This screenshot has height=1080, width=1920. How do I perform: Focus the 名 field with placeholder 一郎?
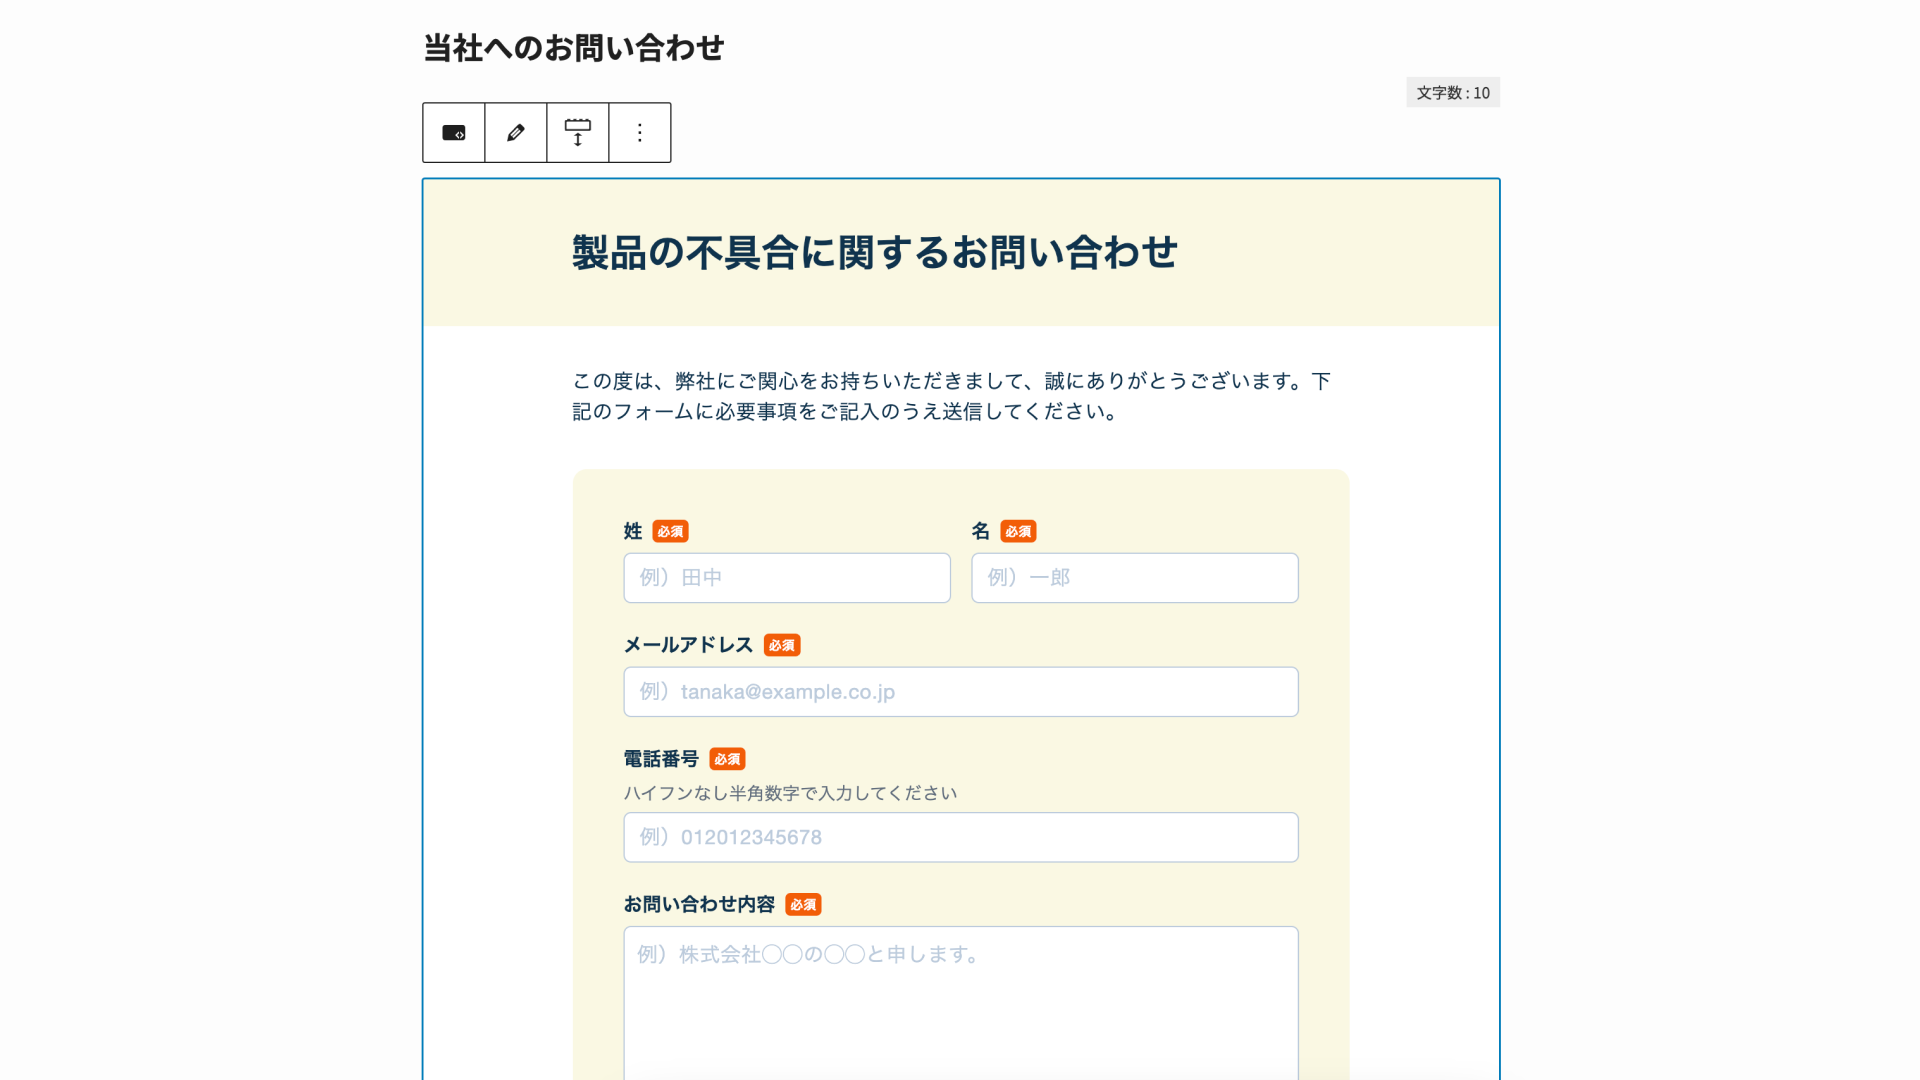[x=1134, y=578]
